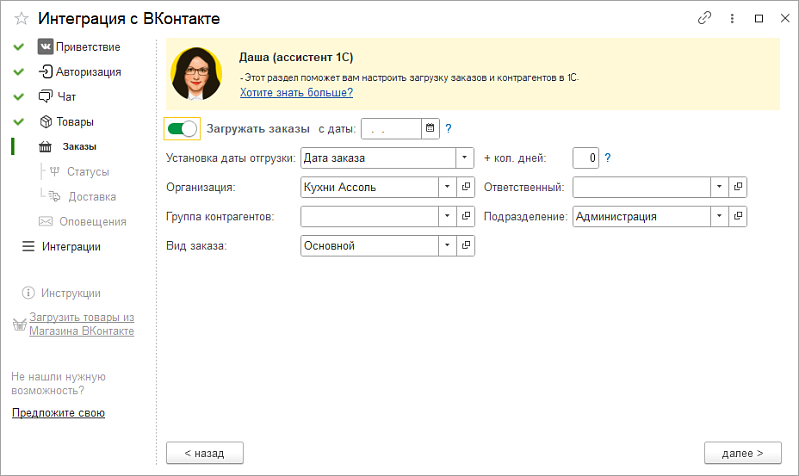
Task: Add window to favorites with star icon
Action: (x=21, y=19)
